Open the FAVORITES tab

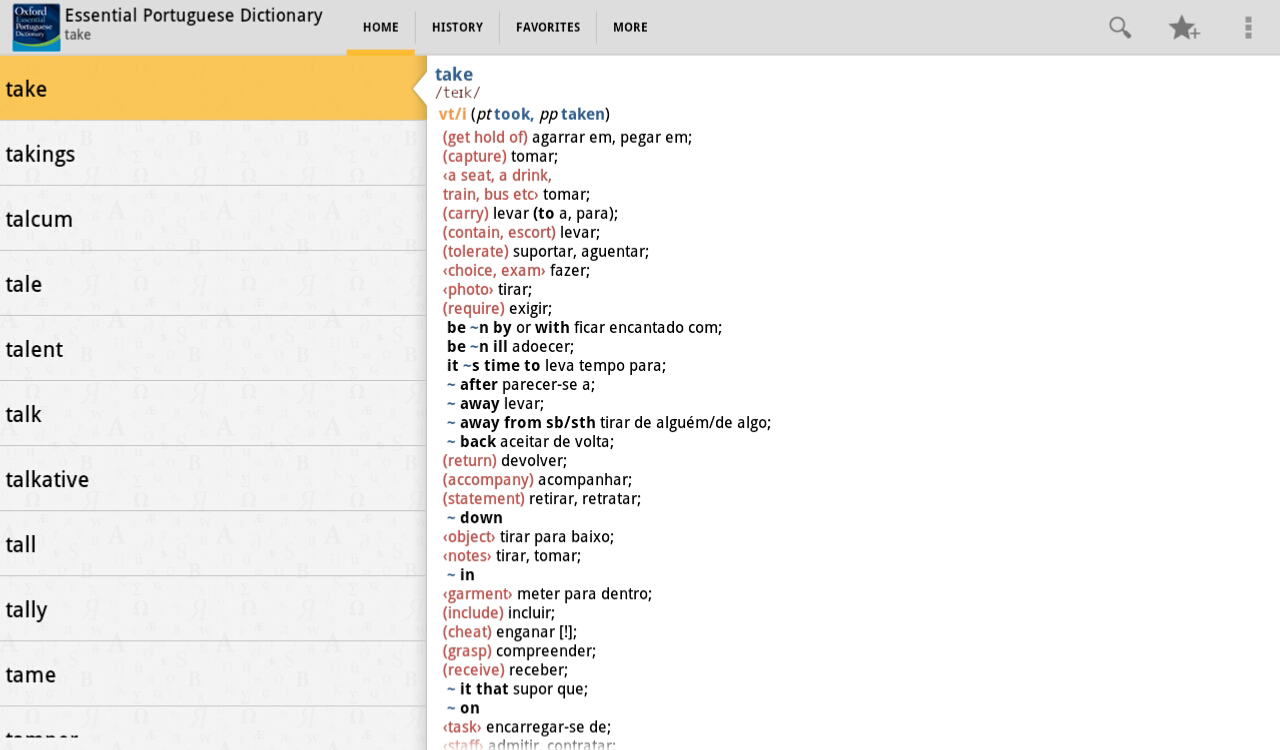pos(548,27)
